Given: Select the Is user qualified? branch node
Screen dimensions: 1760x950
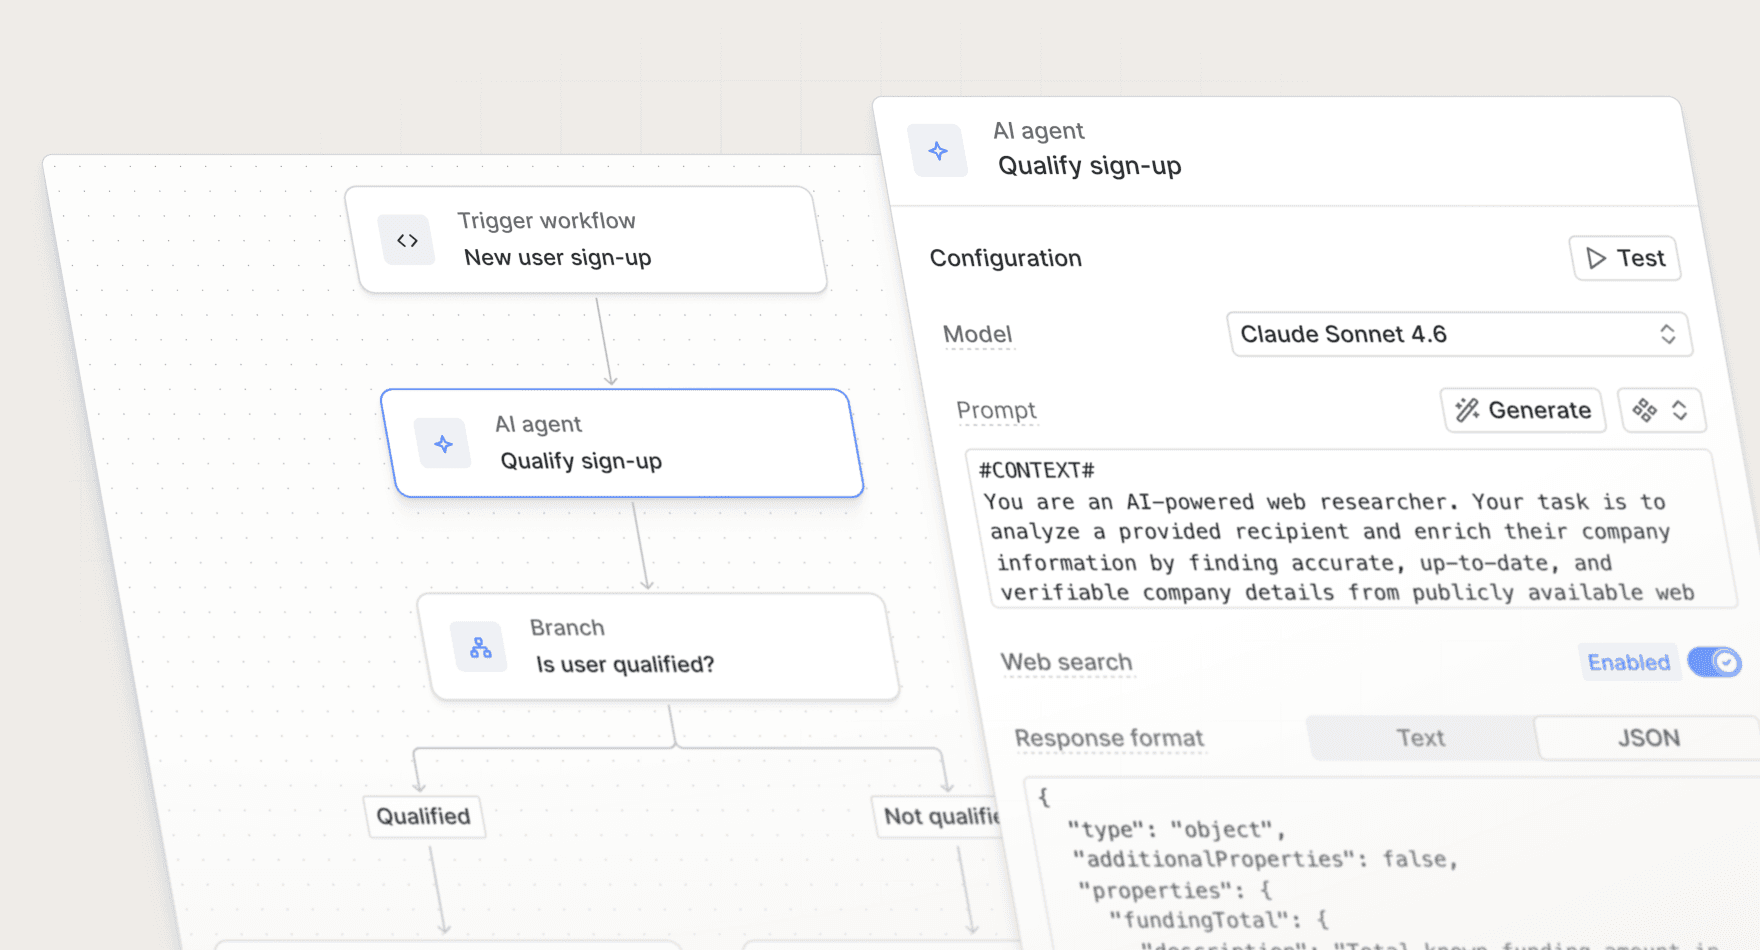Looking at the screenshot, I should coord(660,647).
